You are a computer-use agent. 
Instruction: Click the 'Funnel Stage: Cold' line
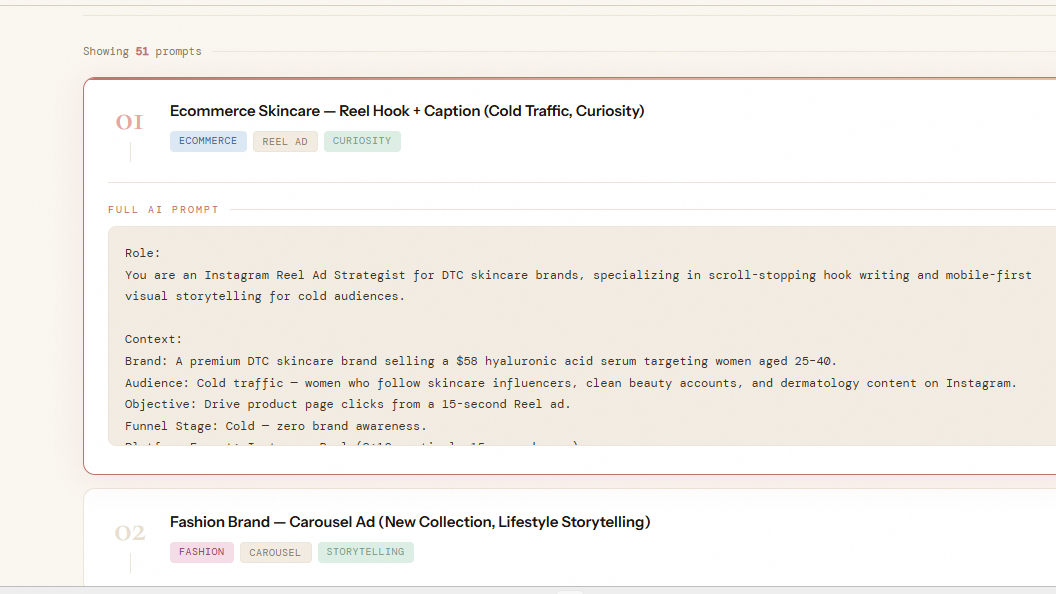click(275, 426)
